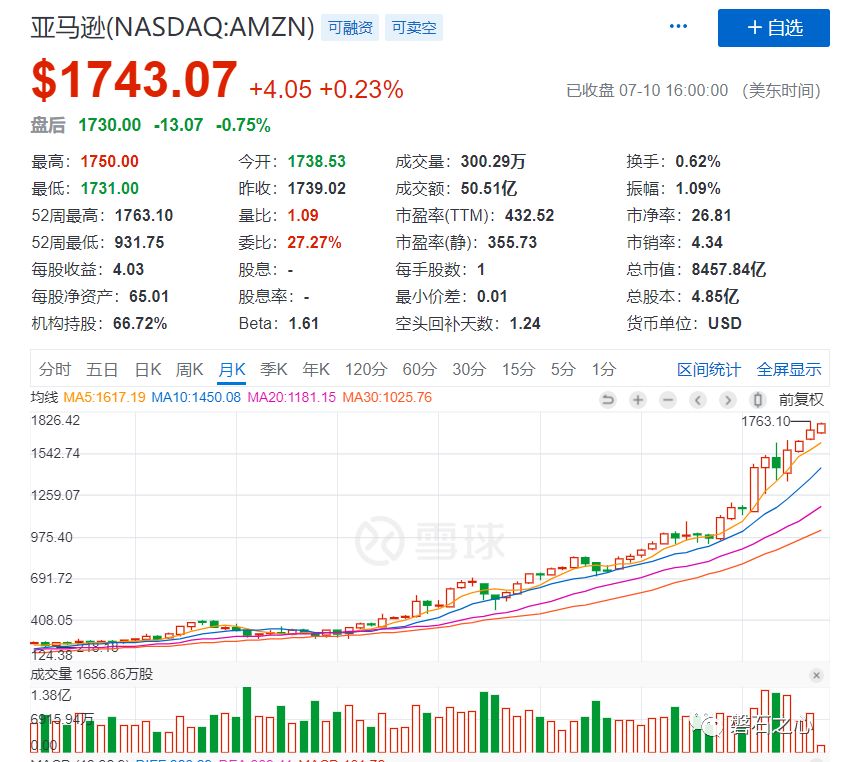The image size is (841, 762).
Task: Click the after-hours price 1730.00
Action: pyautogui.click(x=109, y=125)
